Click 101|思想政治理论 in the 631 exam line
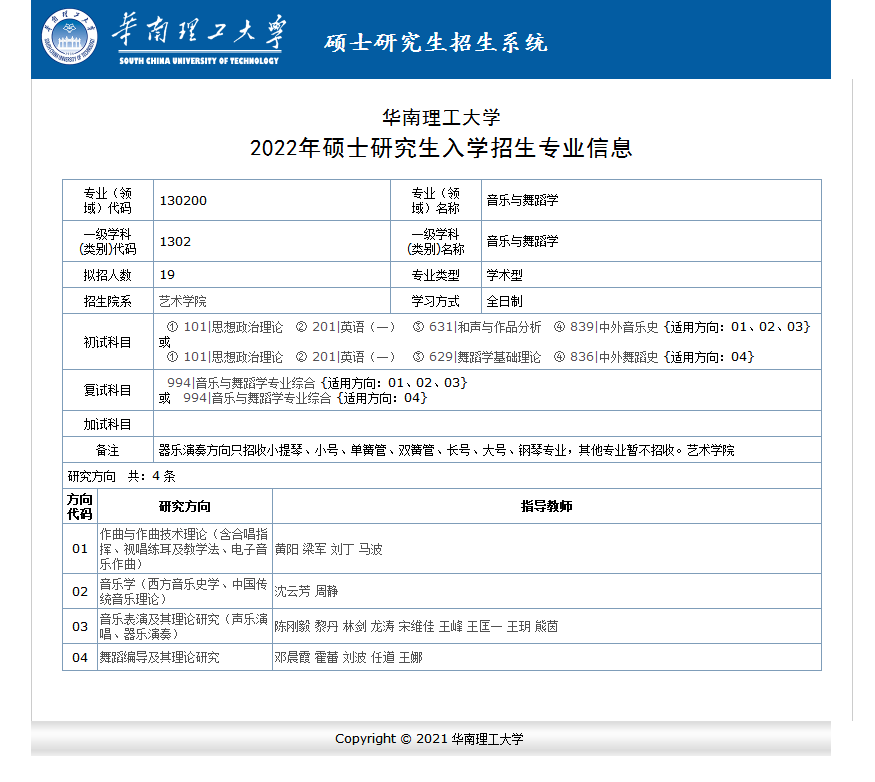The height and width of the screenshot is (782, 875). point(233,327)
